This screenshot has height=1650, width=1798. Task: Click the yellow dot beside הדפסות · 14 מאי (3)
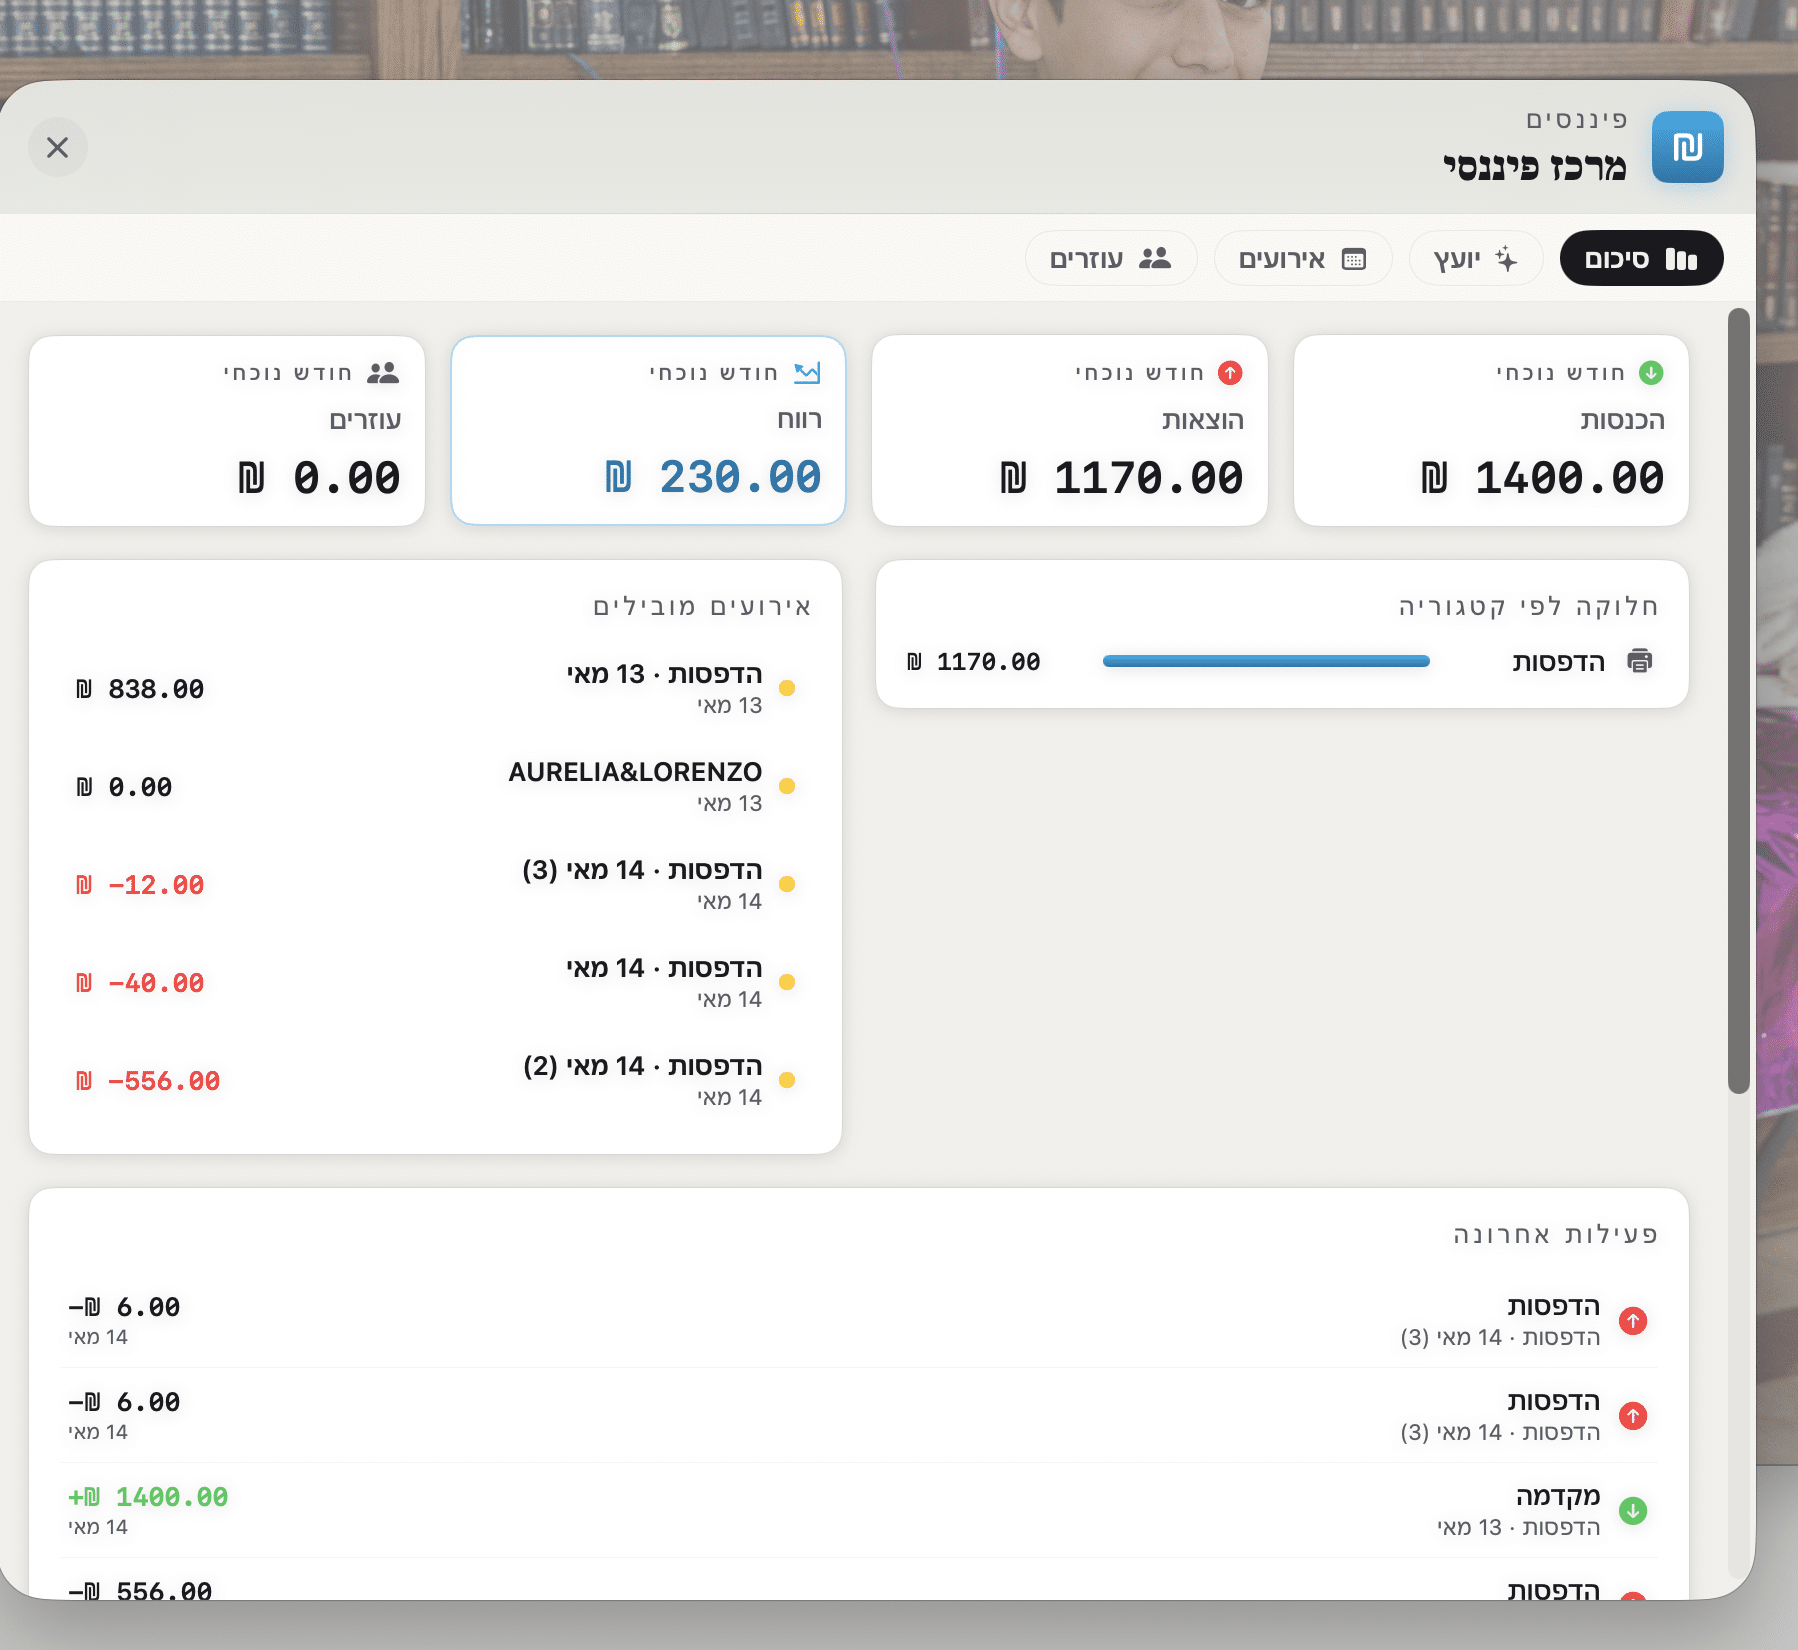pos(787,884)
